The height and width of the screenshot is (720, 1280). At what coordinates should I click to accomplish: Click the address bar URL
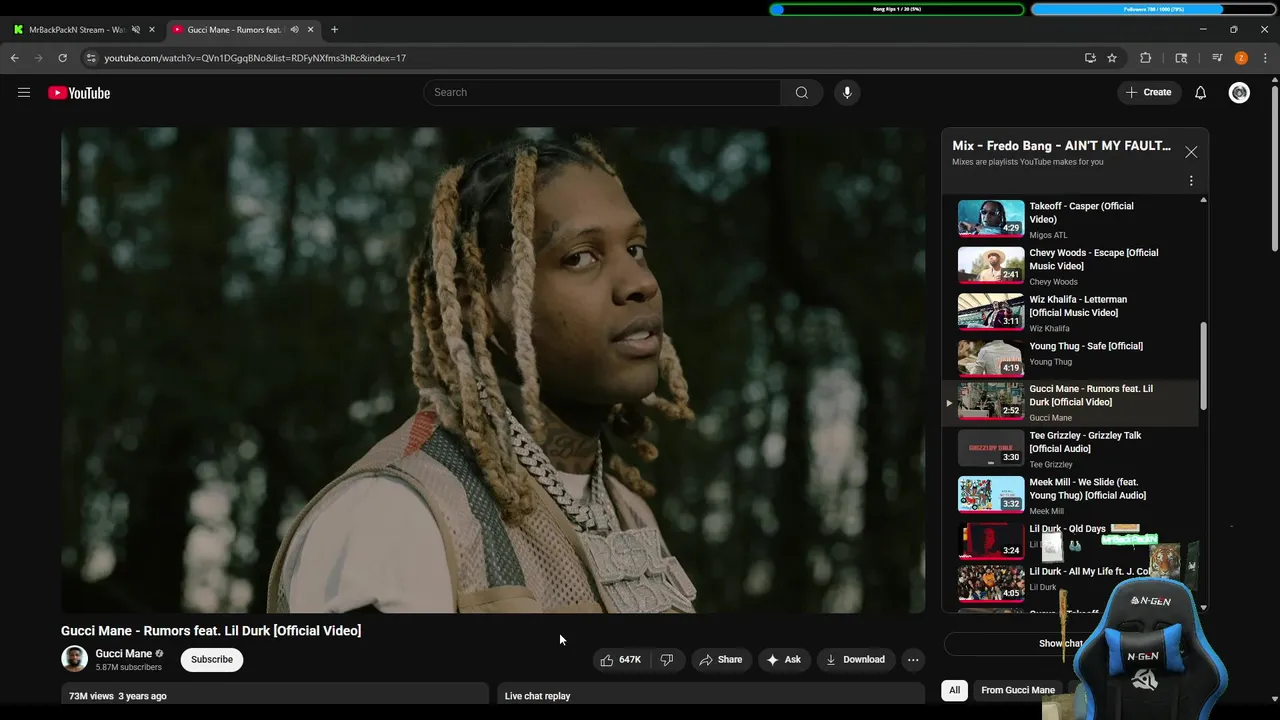(x=255, y=58)
